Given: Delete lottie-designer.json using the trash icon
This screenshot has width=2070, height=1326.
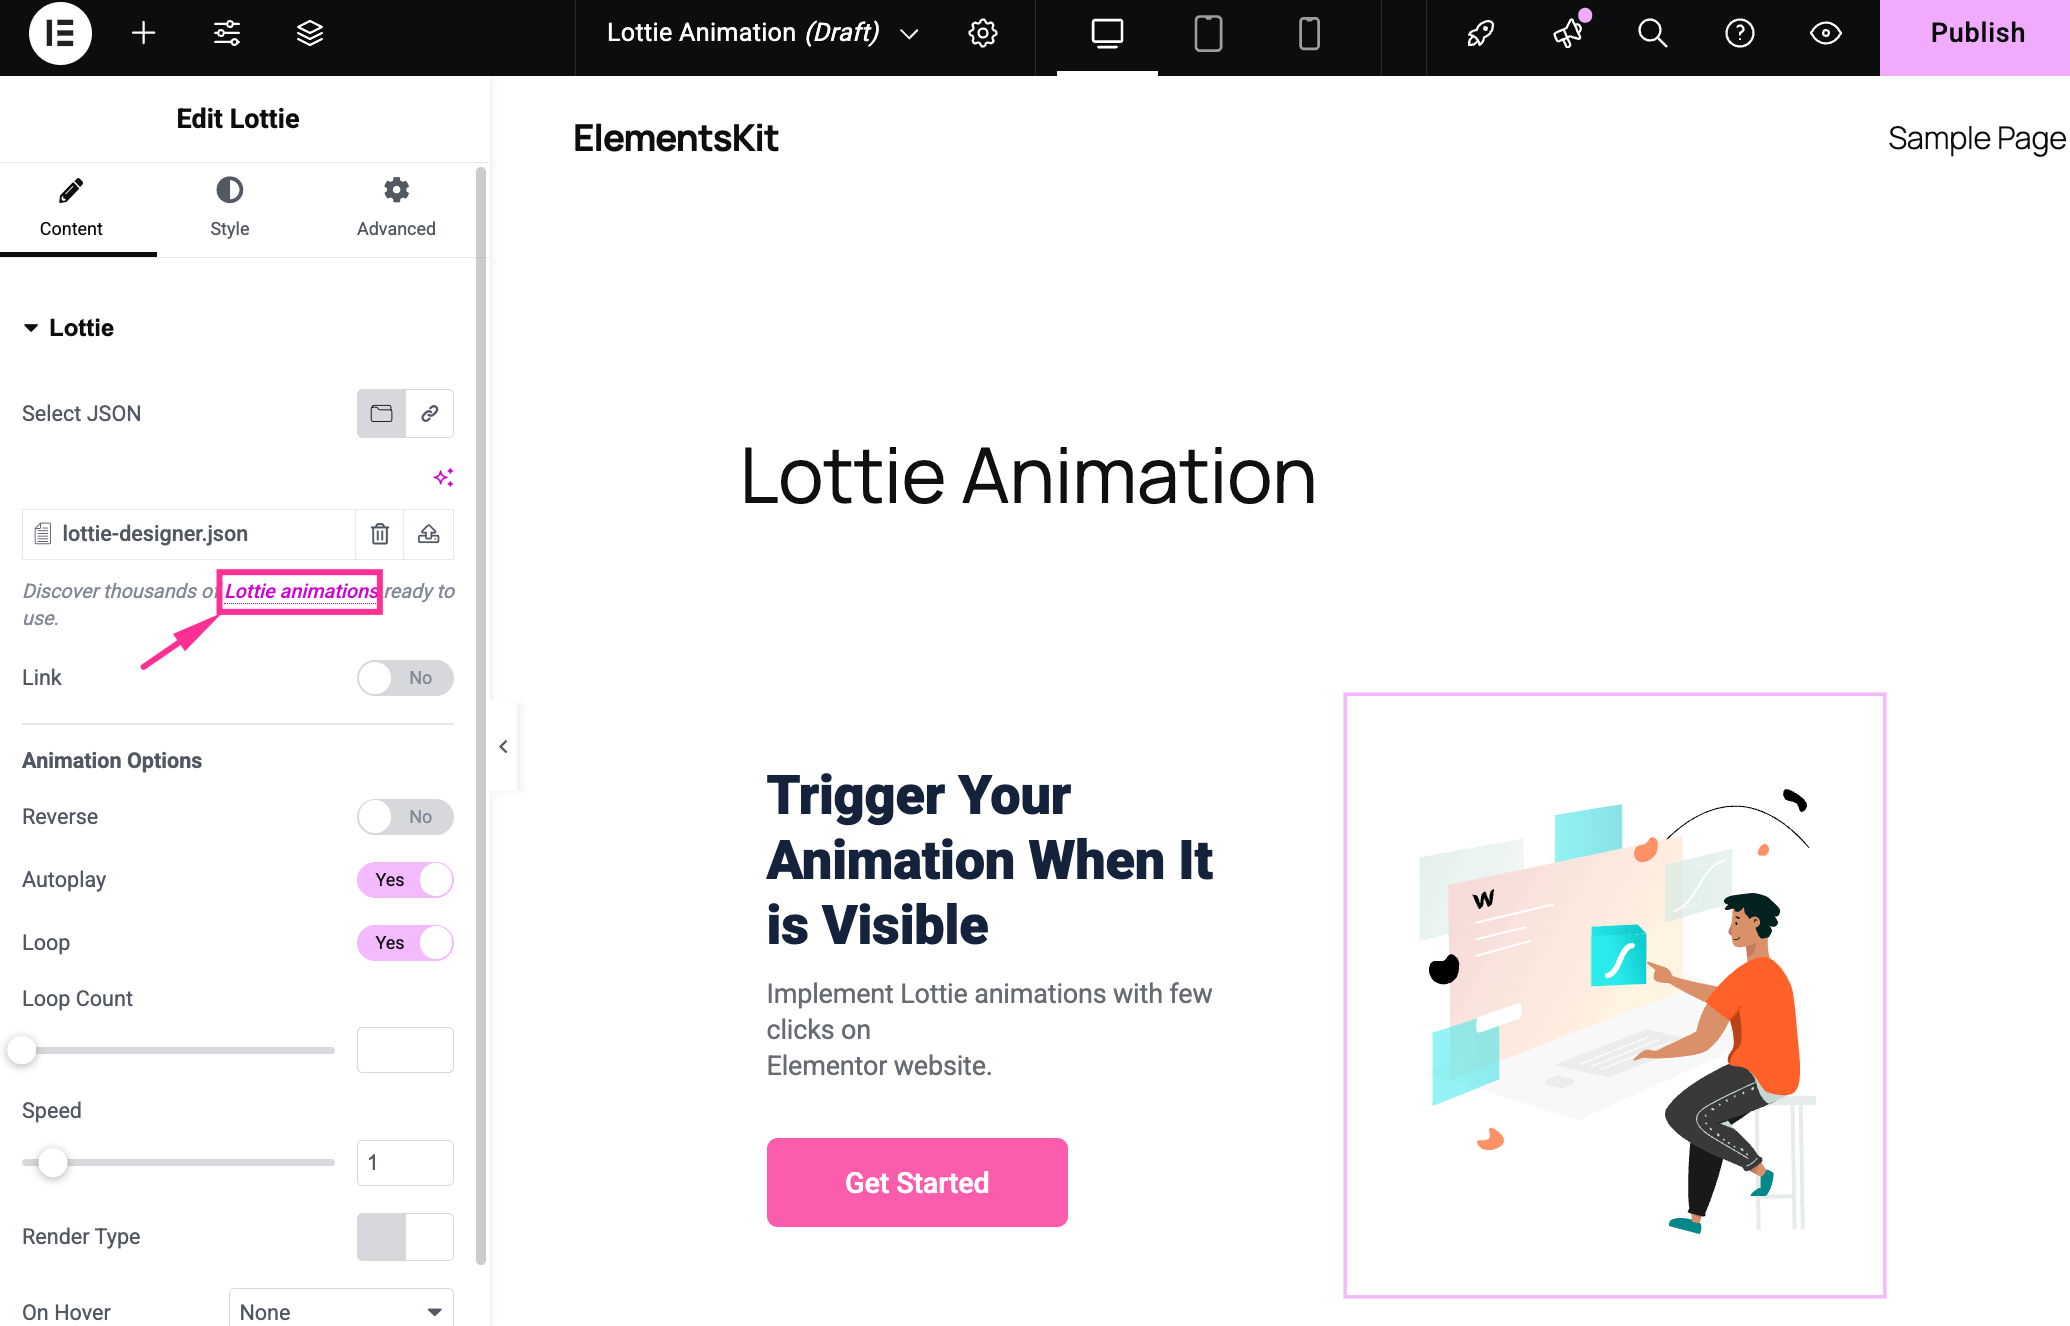Looking at the screenshot, I should (379, 533).
